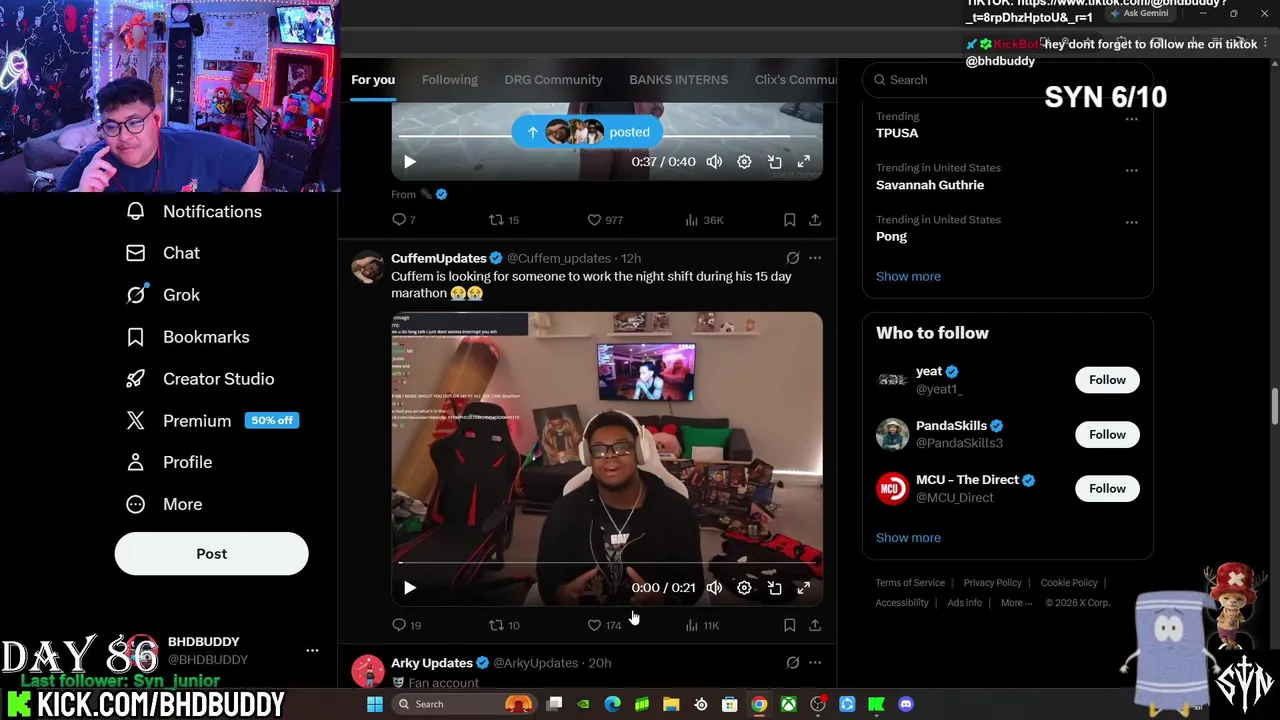The height and width of the screenshot is (720, 1280).
Task: Open the More circle menu in sidebar
Action: pos(136,504)
